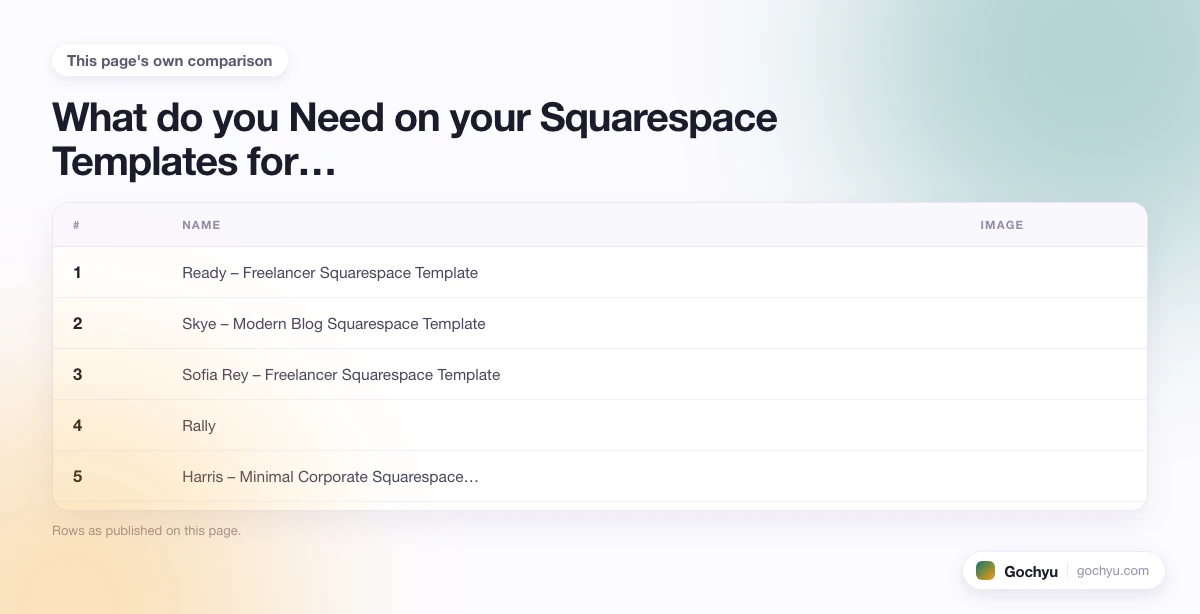Select the NAME column header
The height and width of the screenshot is (614, 1200).
[x=201, y=225]
